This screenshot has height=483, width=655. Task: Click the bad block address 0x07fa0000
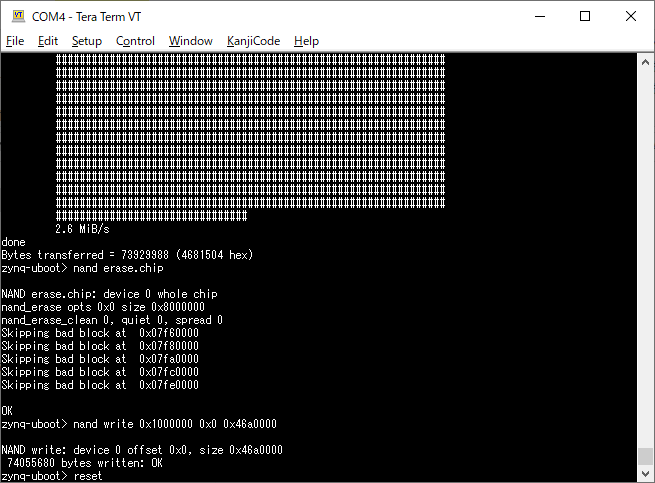pos(169,359)
